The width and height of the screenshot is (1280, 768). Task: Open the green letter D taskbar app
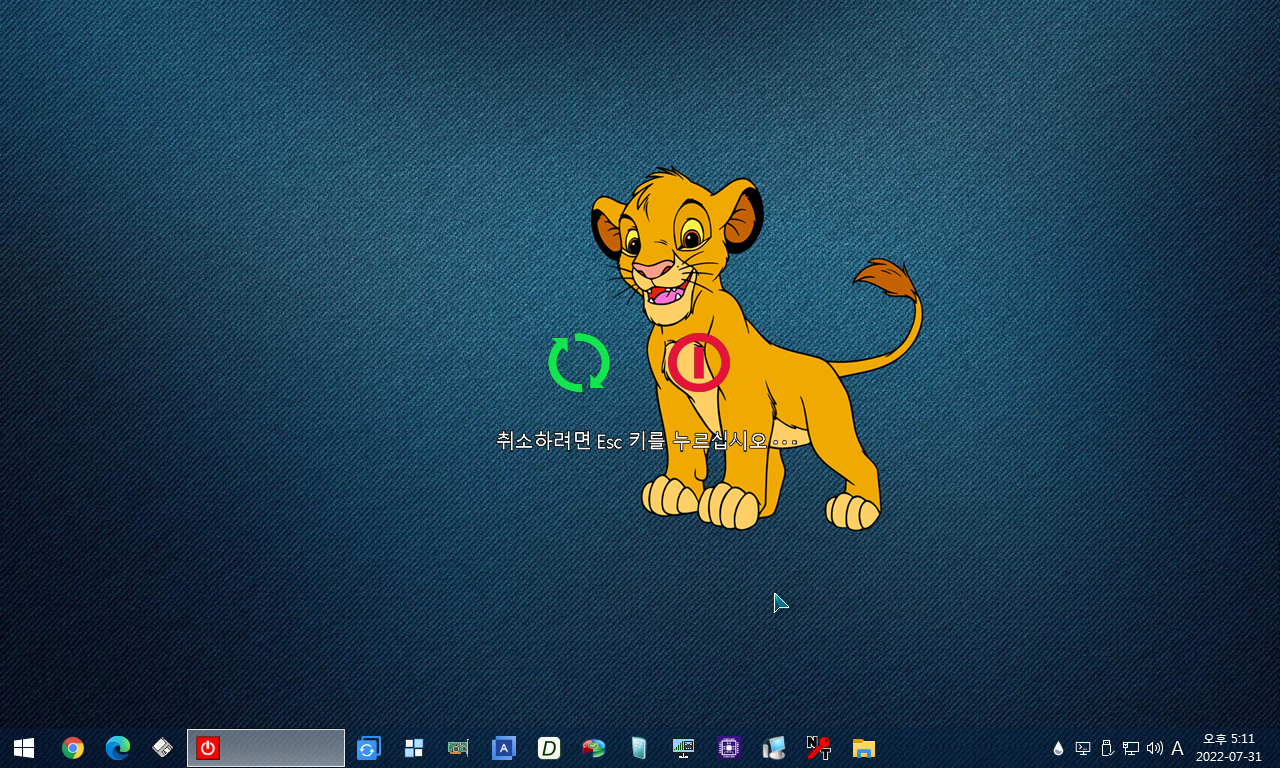pos(549,748)
